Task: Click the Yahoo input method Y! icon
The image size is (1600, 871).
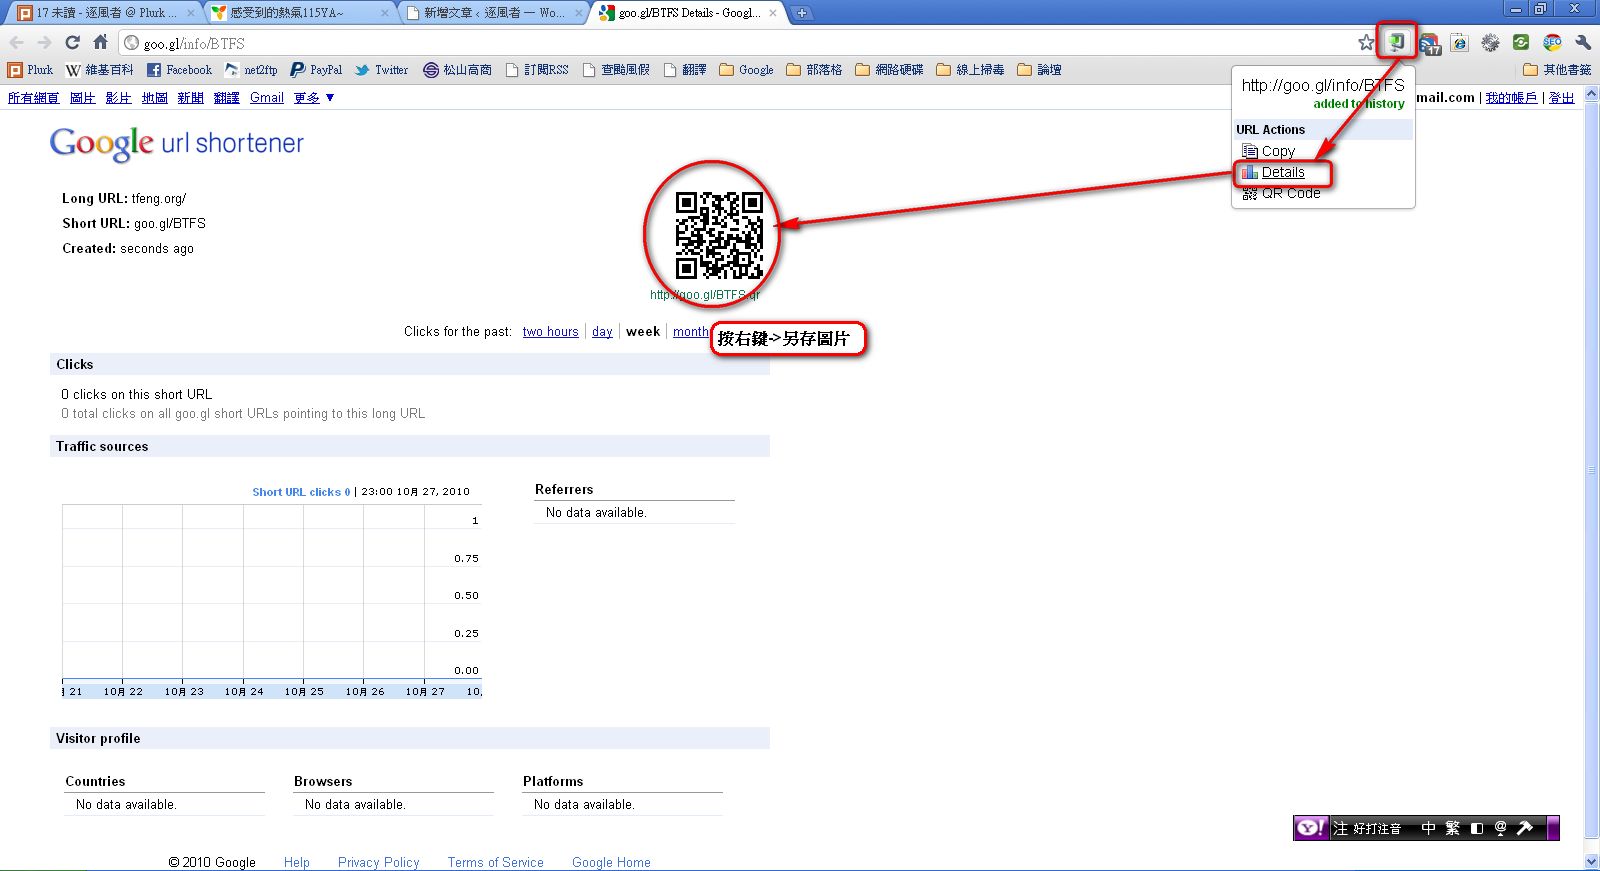Action: coord(1311,828)
